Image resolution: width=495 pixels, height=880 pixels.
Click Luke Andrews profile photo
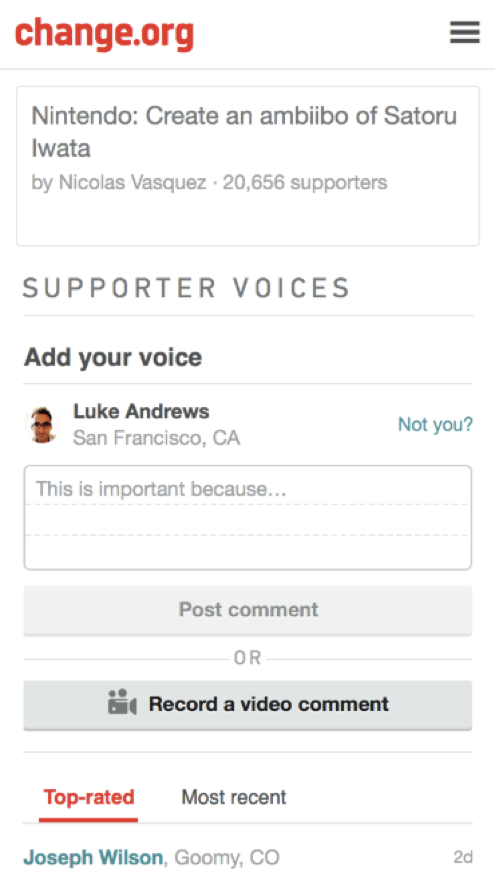point(42,425)
